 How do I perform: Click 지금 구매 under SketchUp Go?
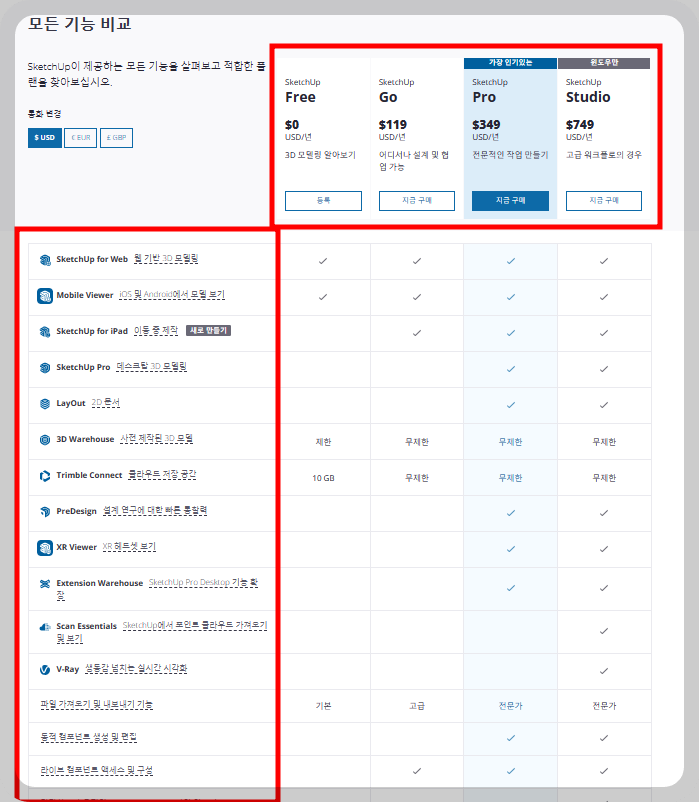click(417, 200)
